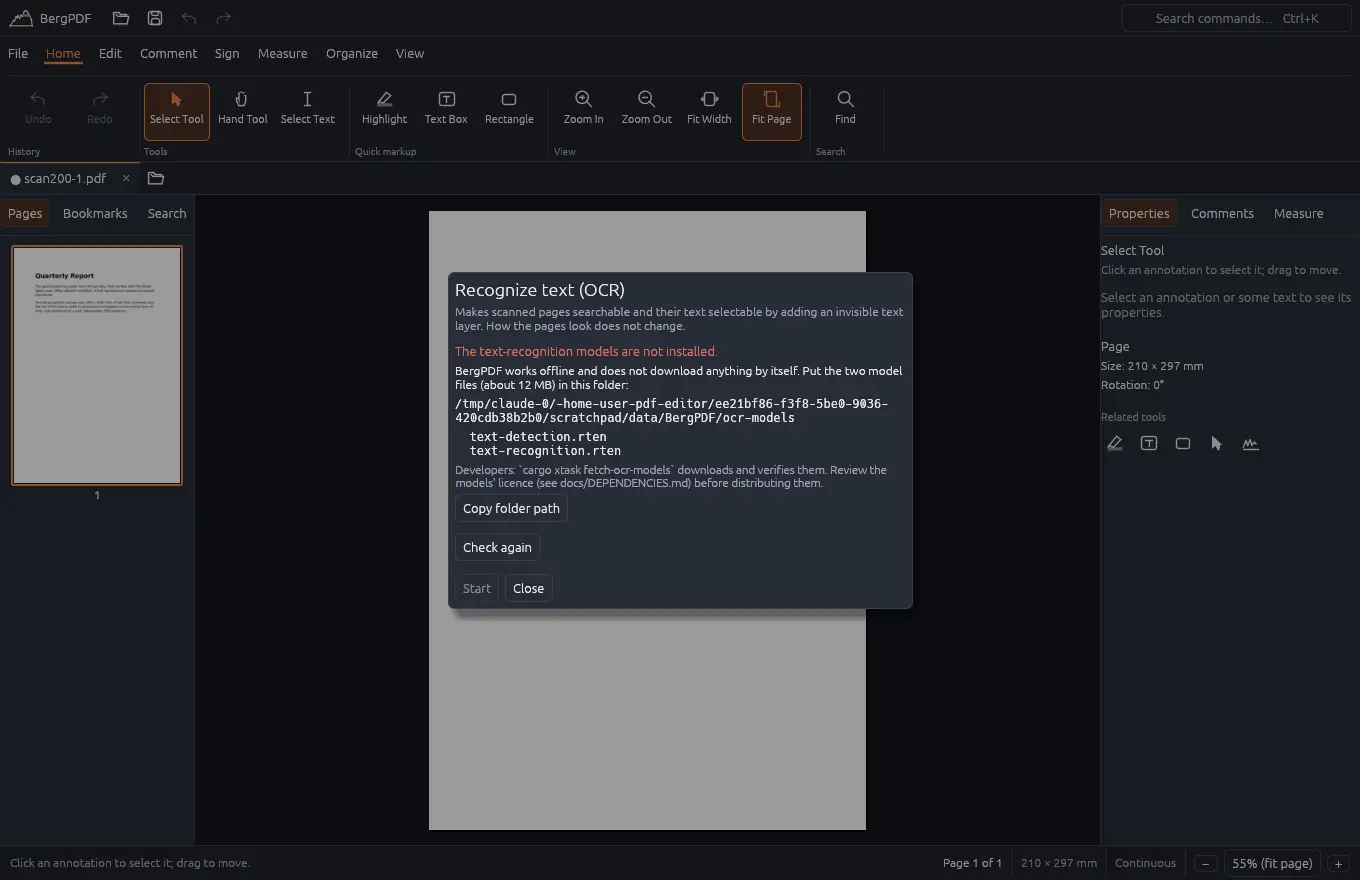Show the Bookmarks side panel tab
Image resolution: width=1360 pixels, height=880 pixels.
[95, 213]
